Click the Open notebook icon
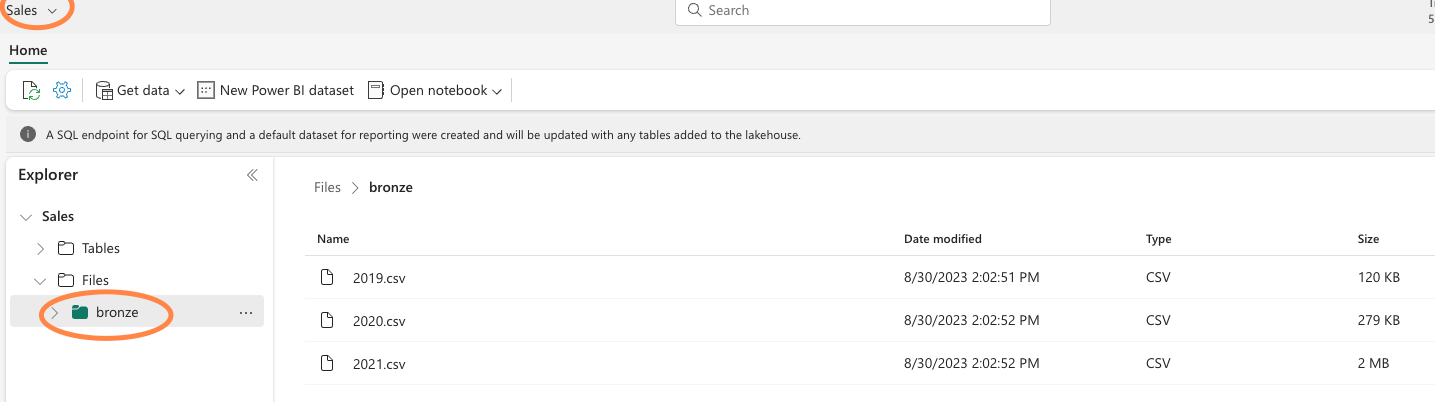This screenshot has height=402, width=1435. pos(376,90)
